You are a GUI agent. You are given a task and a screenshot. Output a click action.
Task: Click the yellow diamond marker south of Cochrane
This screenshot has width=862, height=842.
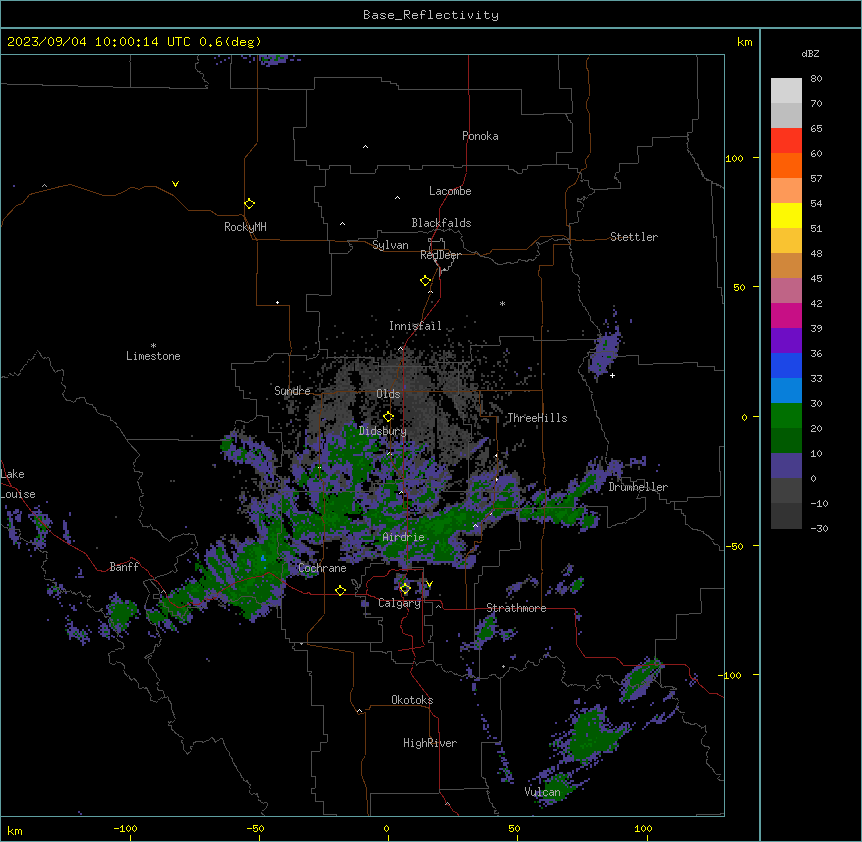coord(340,590)
